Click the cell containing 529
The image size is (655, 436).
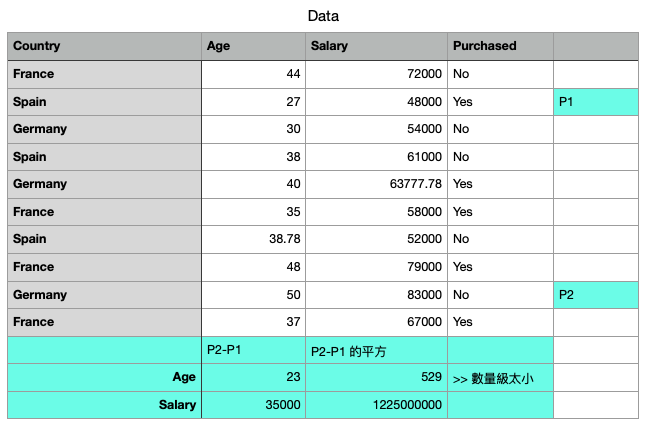(x=376, y=378)
